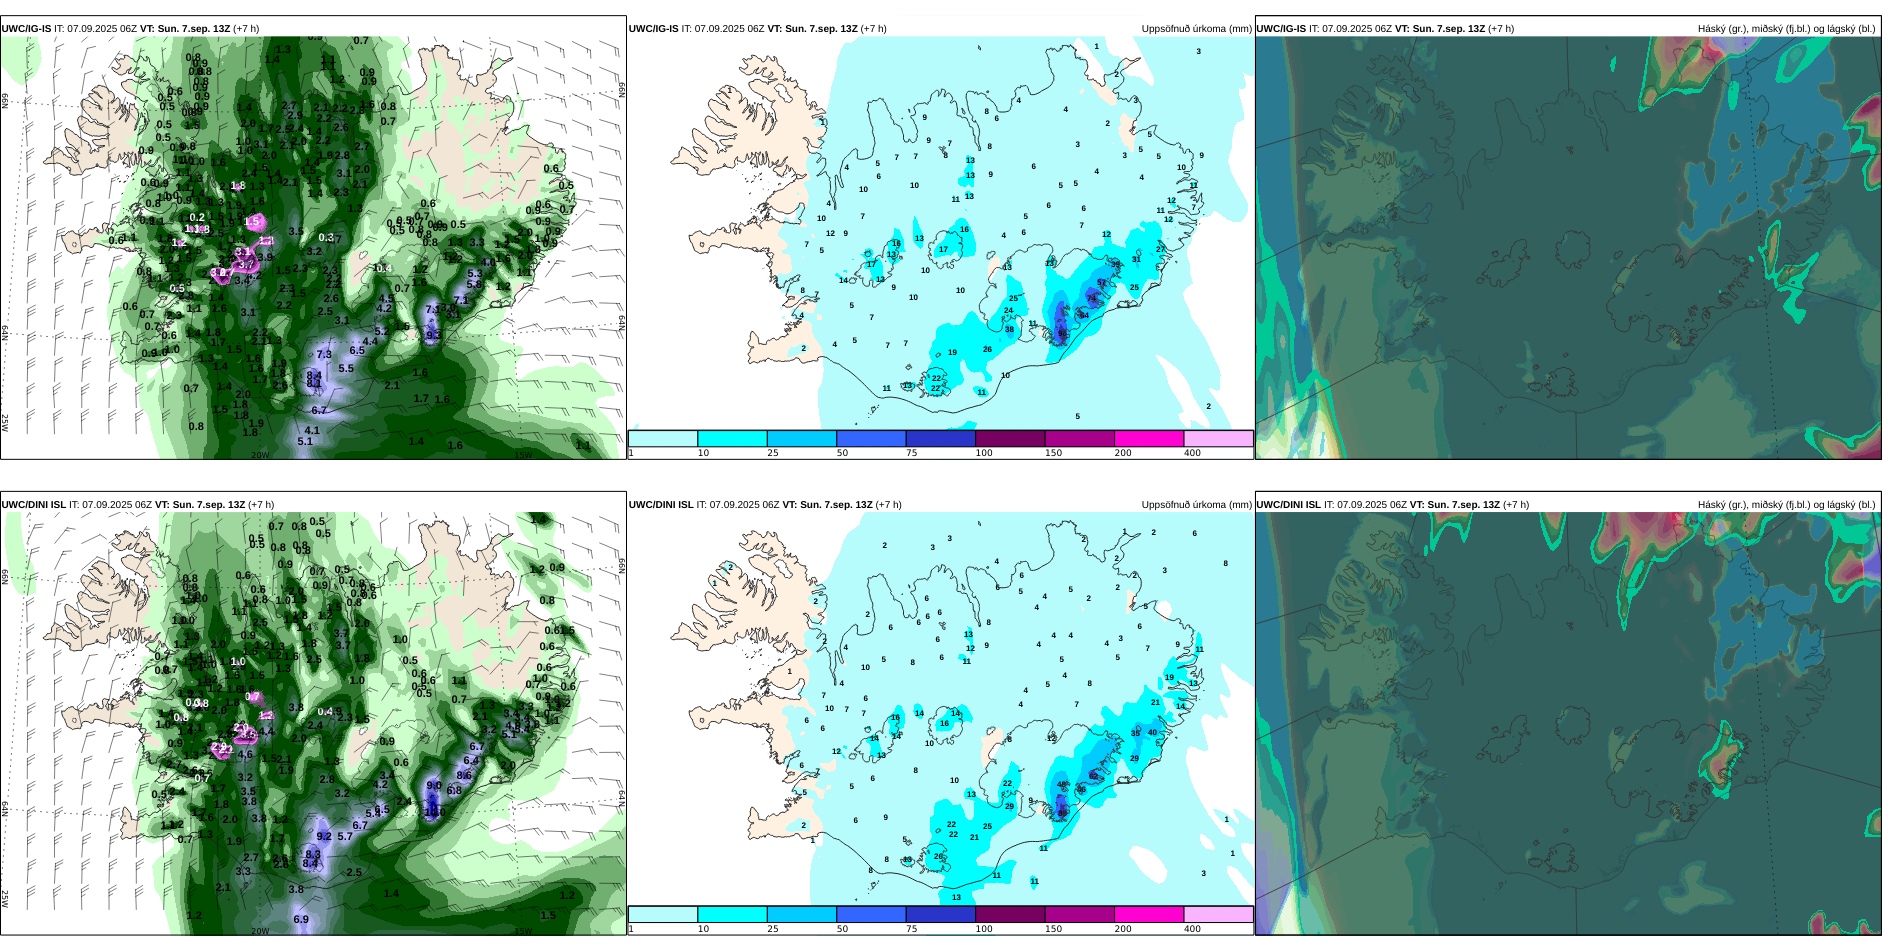Viewport: 1900px width, 950px height.
Task: Pick the 1–10 mm pale cyan swatch in DINI ISL legend
Action: 663,914
